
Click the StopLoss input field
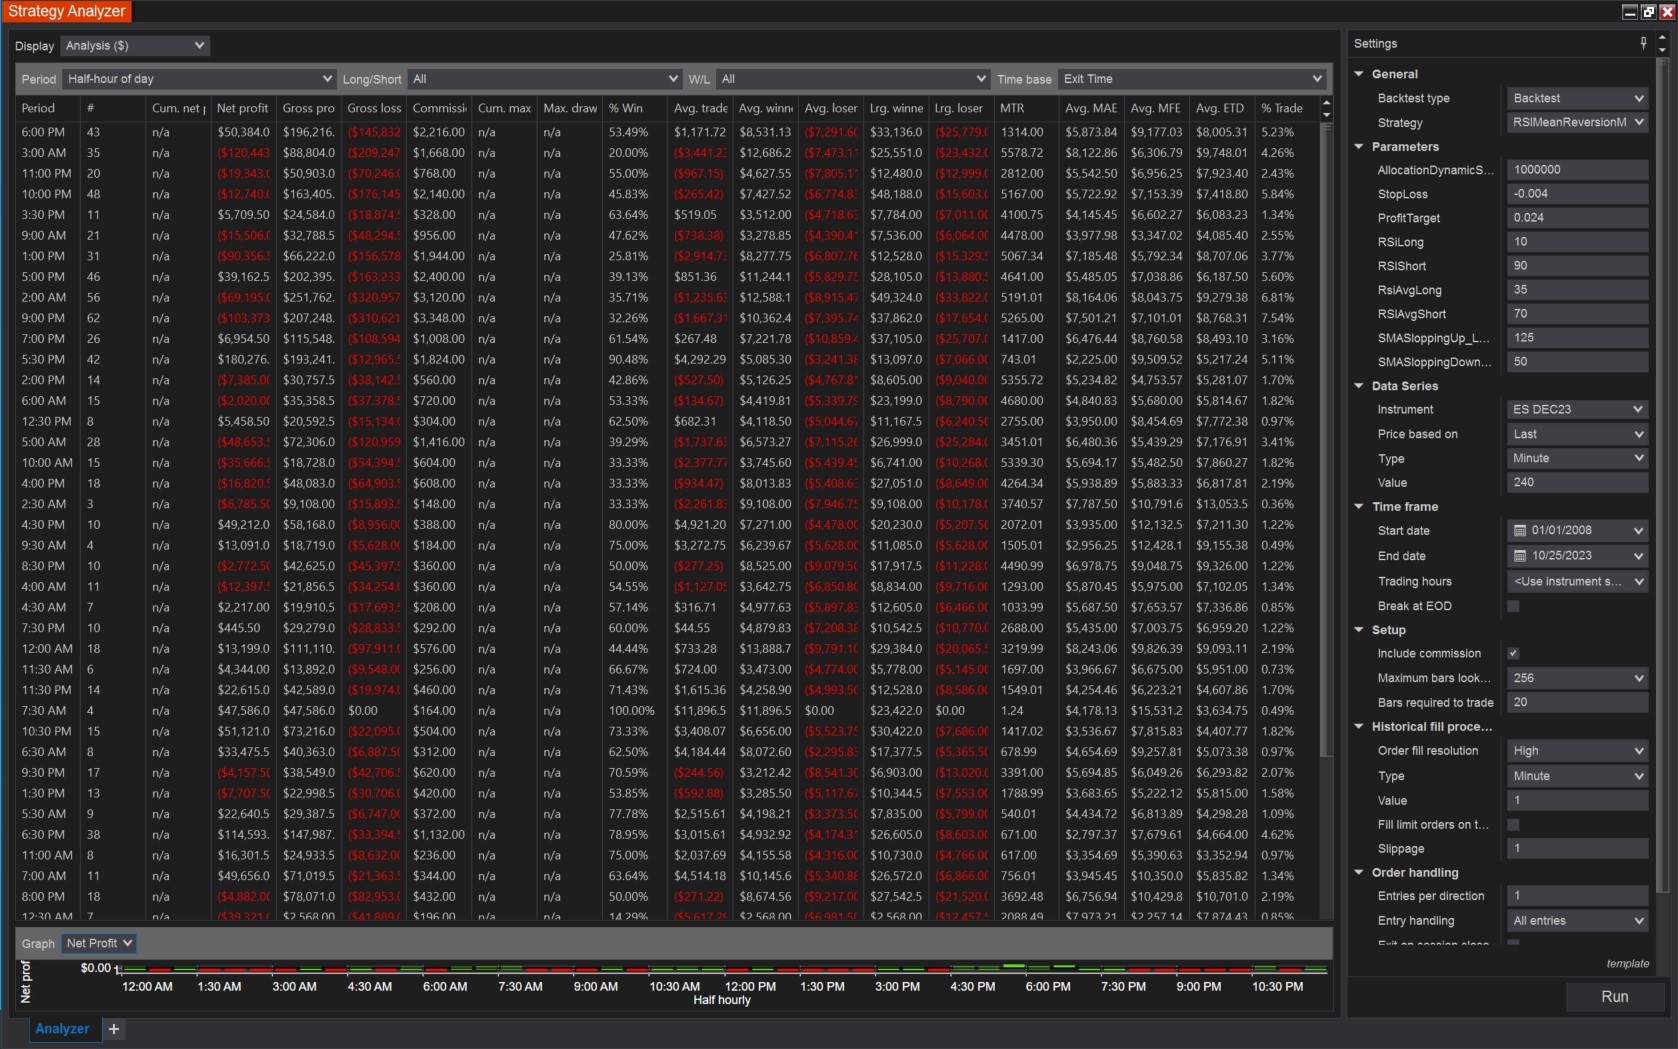(1578, 194)
